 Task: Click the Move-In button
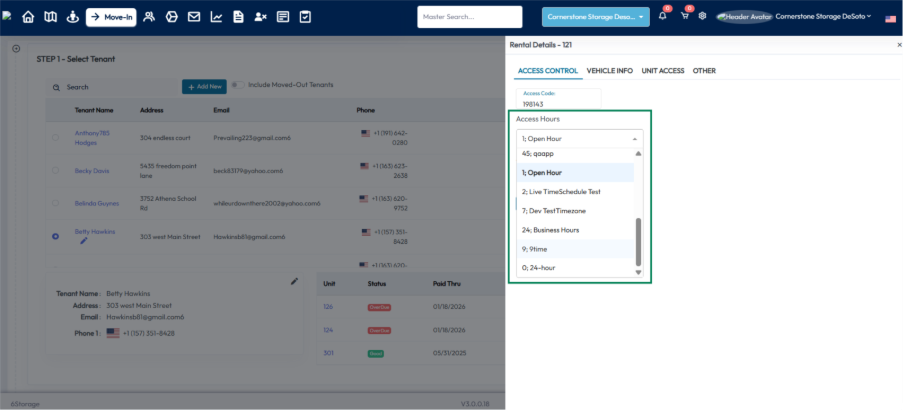(x=111, y=17)
